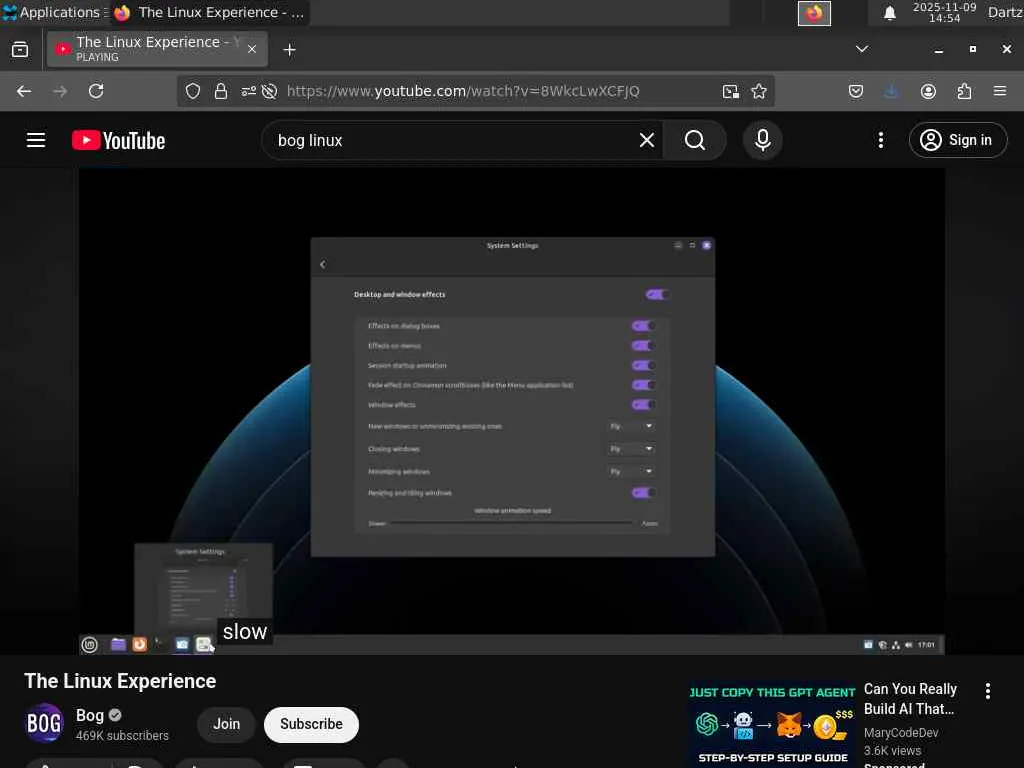The height and width of the screenshot is (768, 1024).
Task: Open the Firefox downloads panel
Action: click(x=891, y=91)
